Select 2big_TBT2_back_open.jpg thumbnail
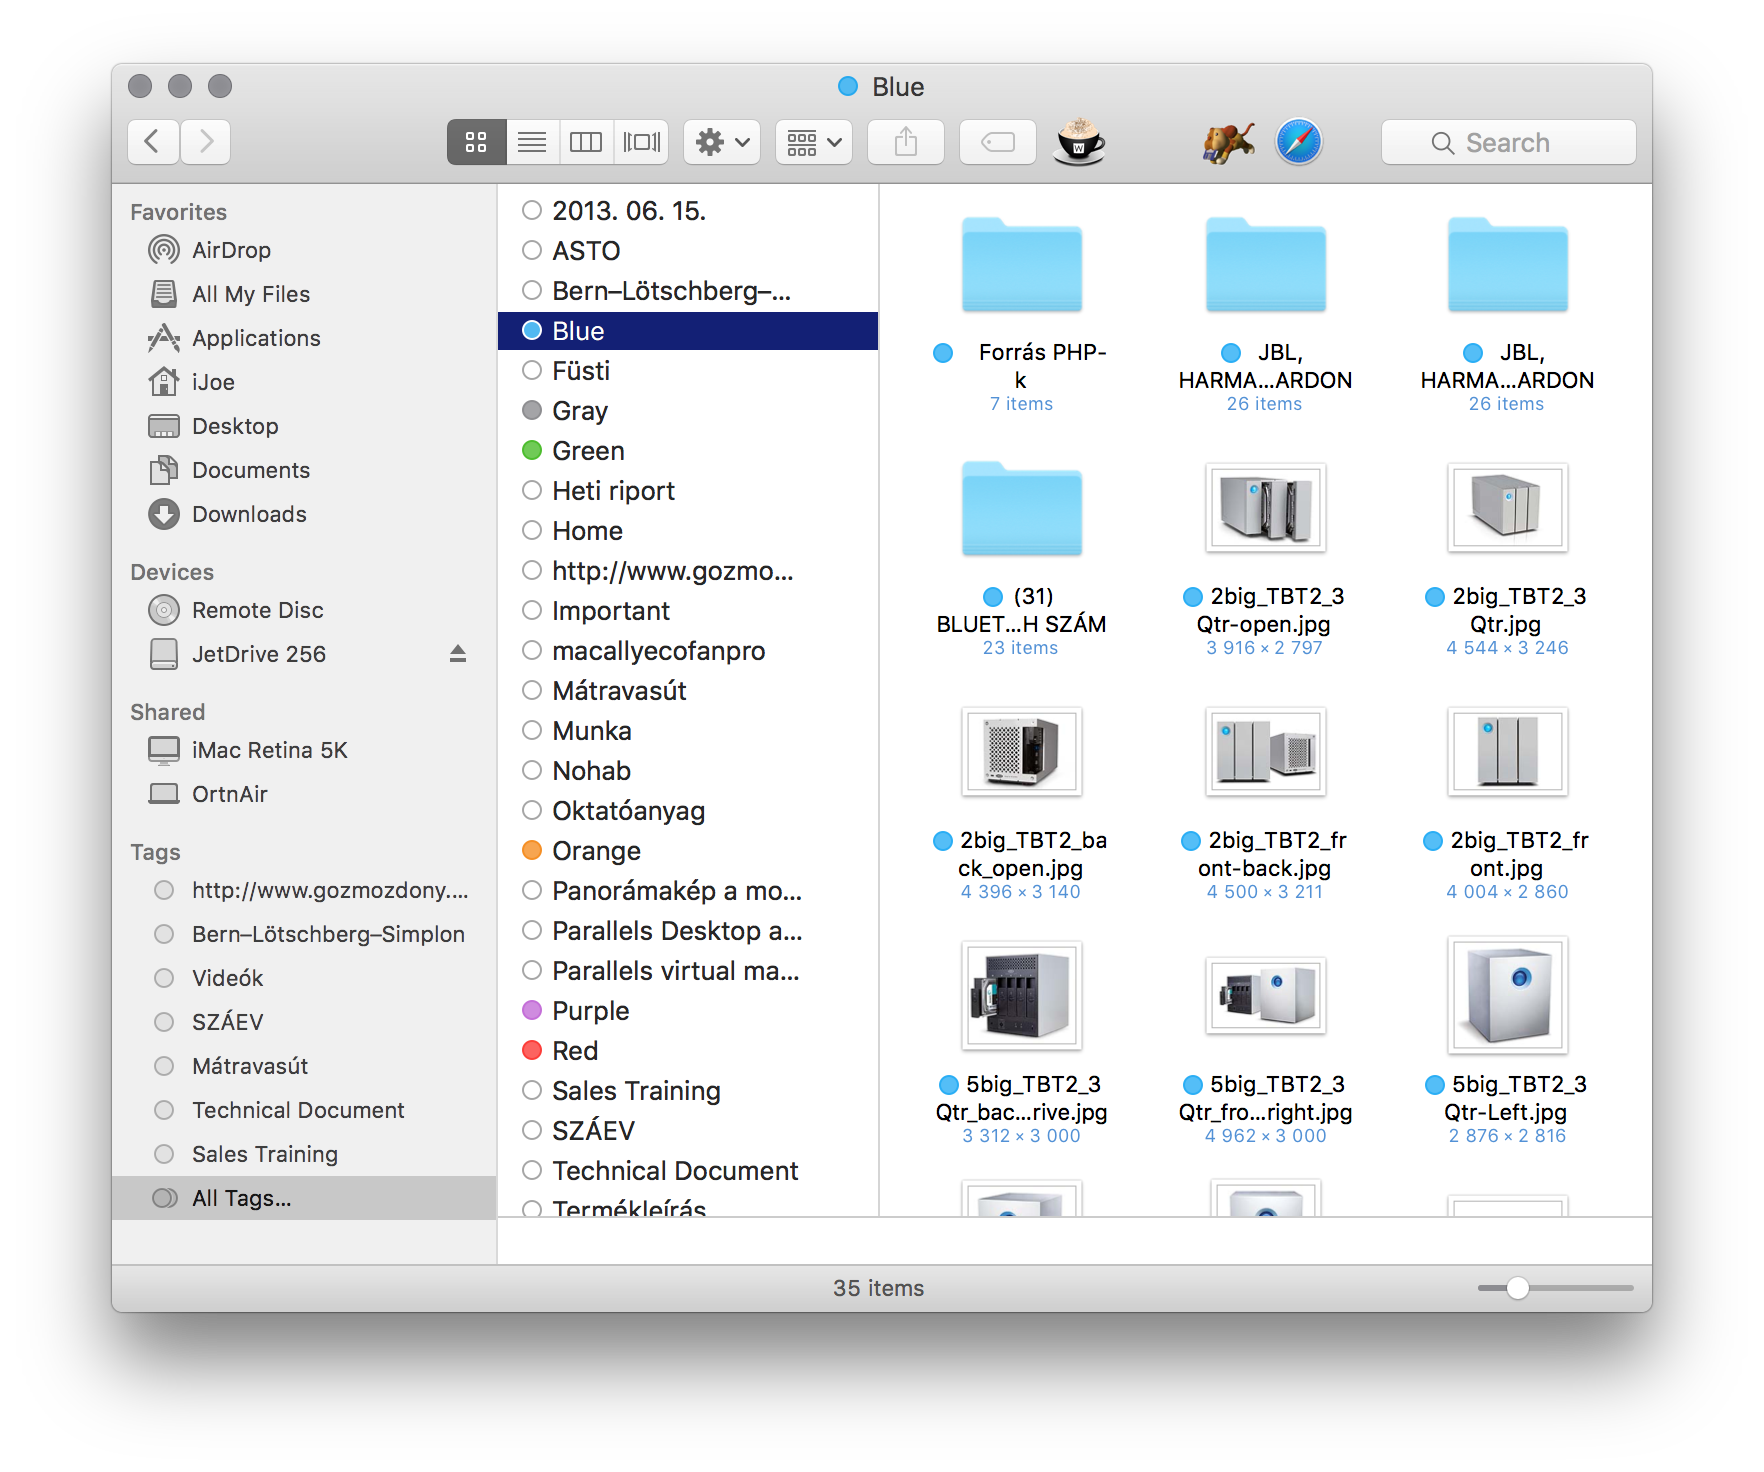This screenshot has height=1472, width=1764. pos(1021,752)
